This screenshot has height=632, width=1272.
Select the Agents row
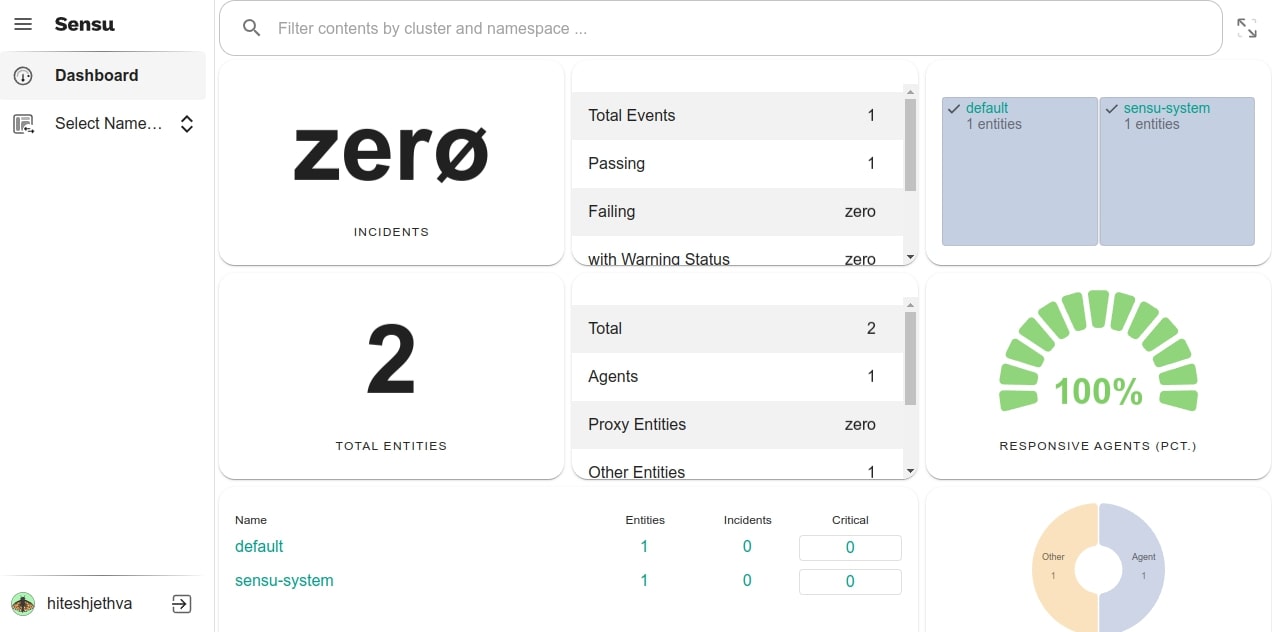[x=738, y=376]
